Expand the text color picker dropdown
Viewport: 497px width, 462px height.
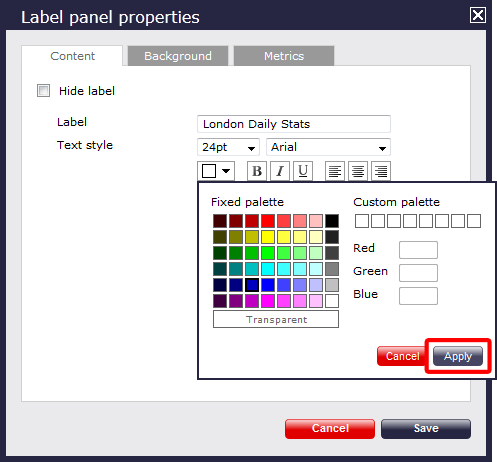[216, 171]
